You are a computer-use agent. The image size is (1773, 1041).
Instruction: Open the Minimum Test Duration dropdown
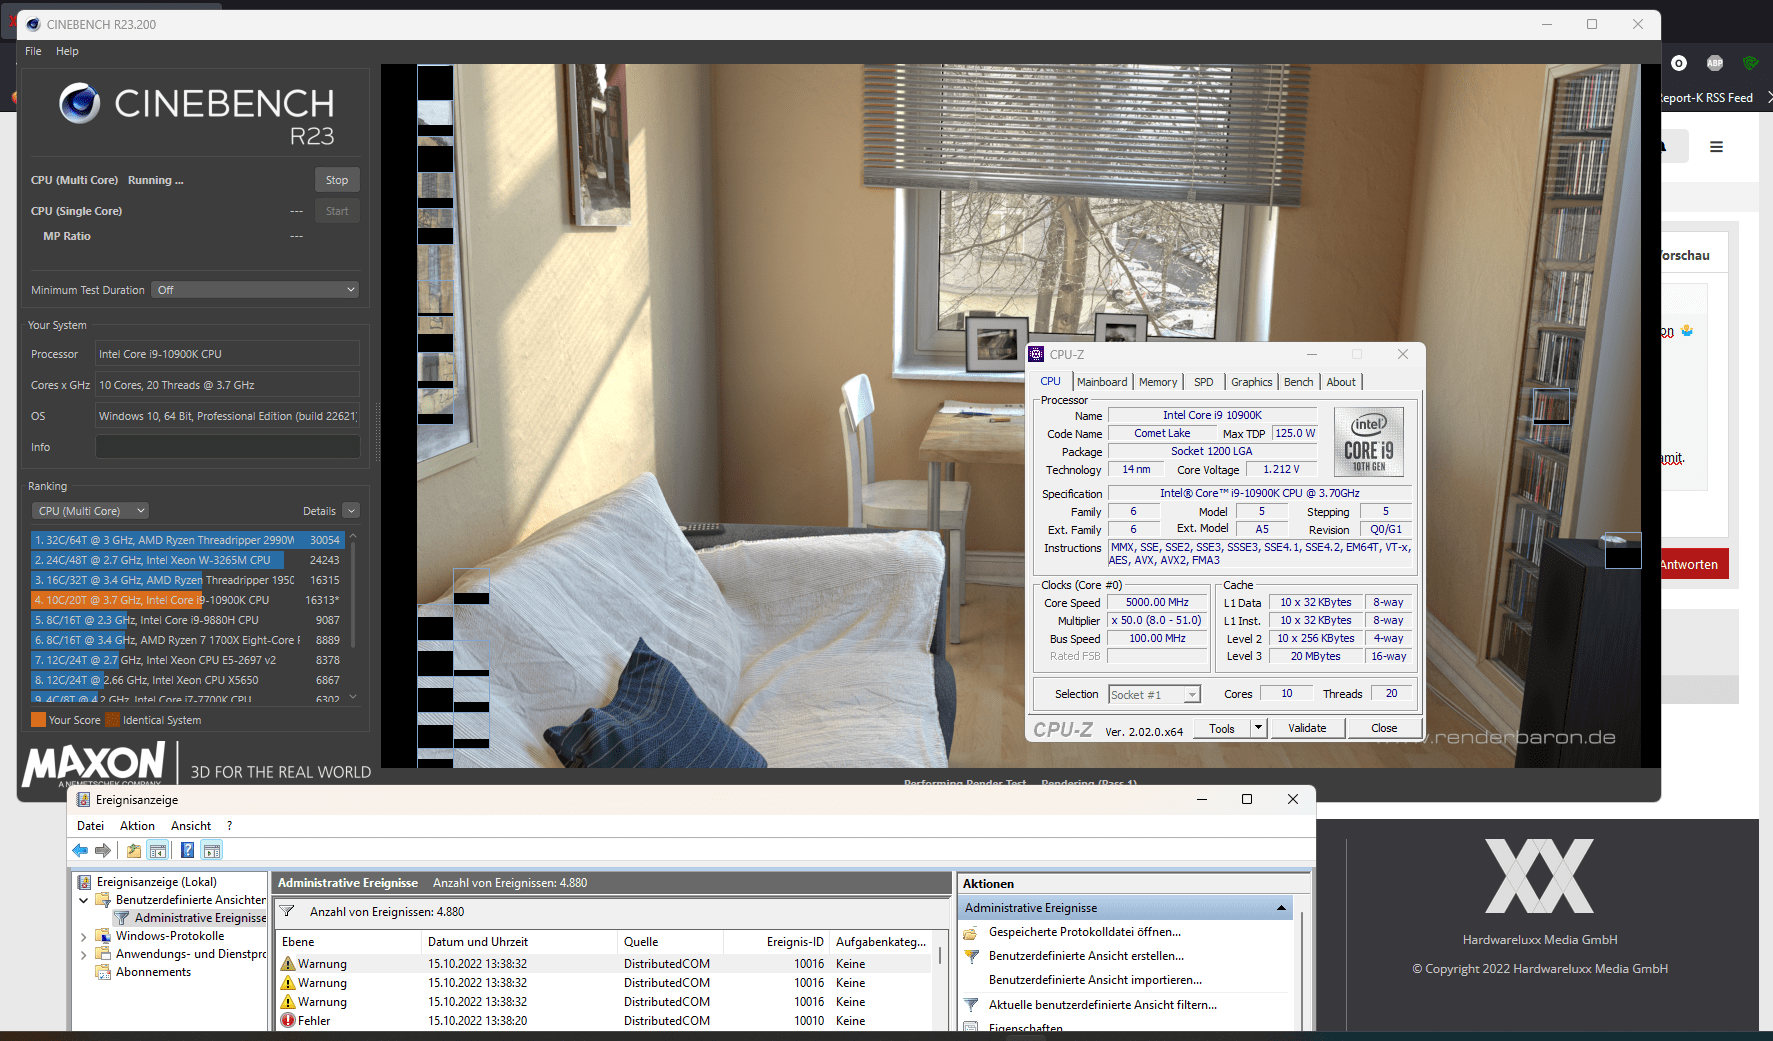point(256,290)
